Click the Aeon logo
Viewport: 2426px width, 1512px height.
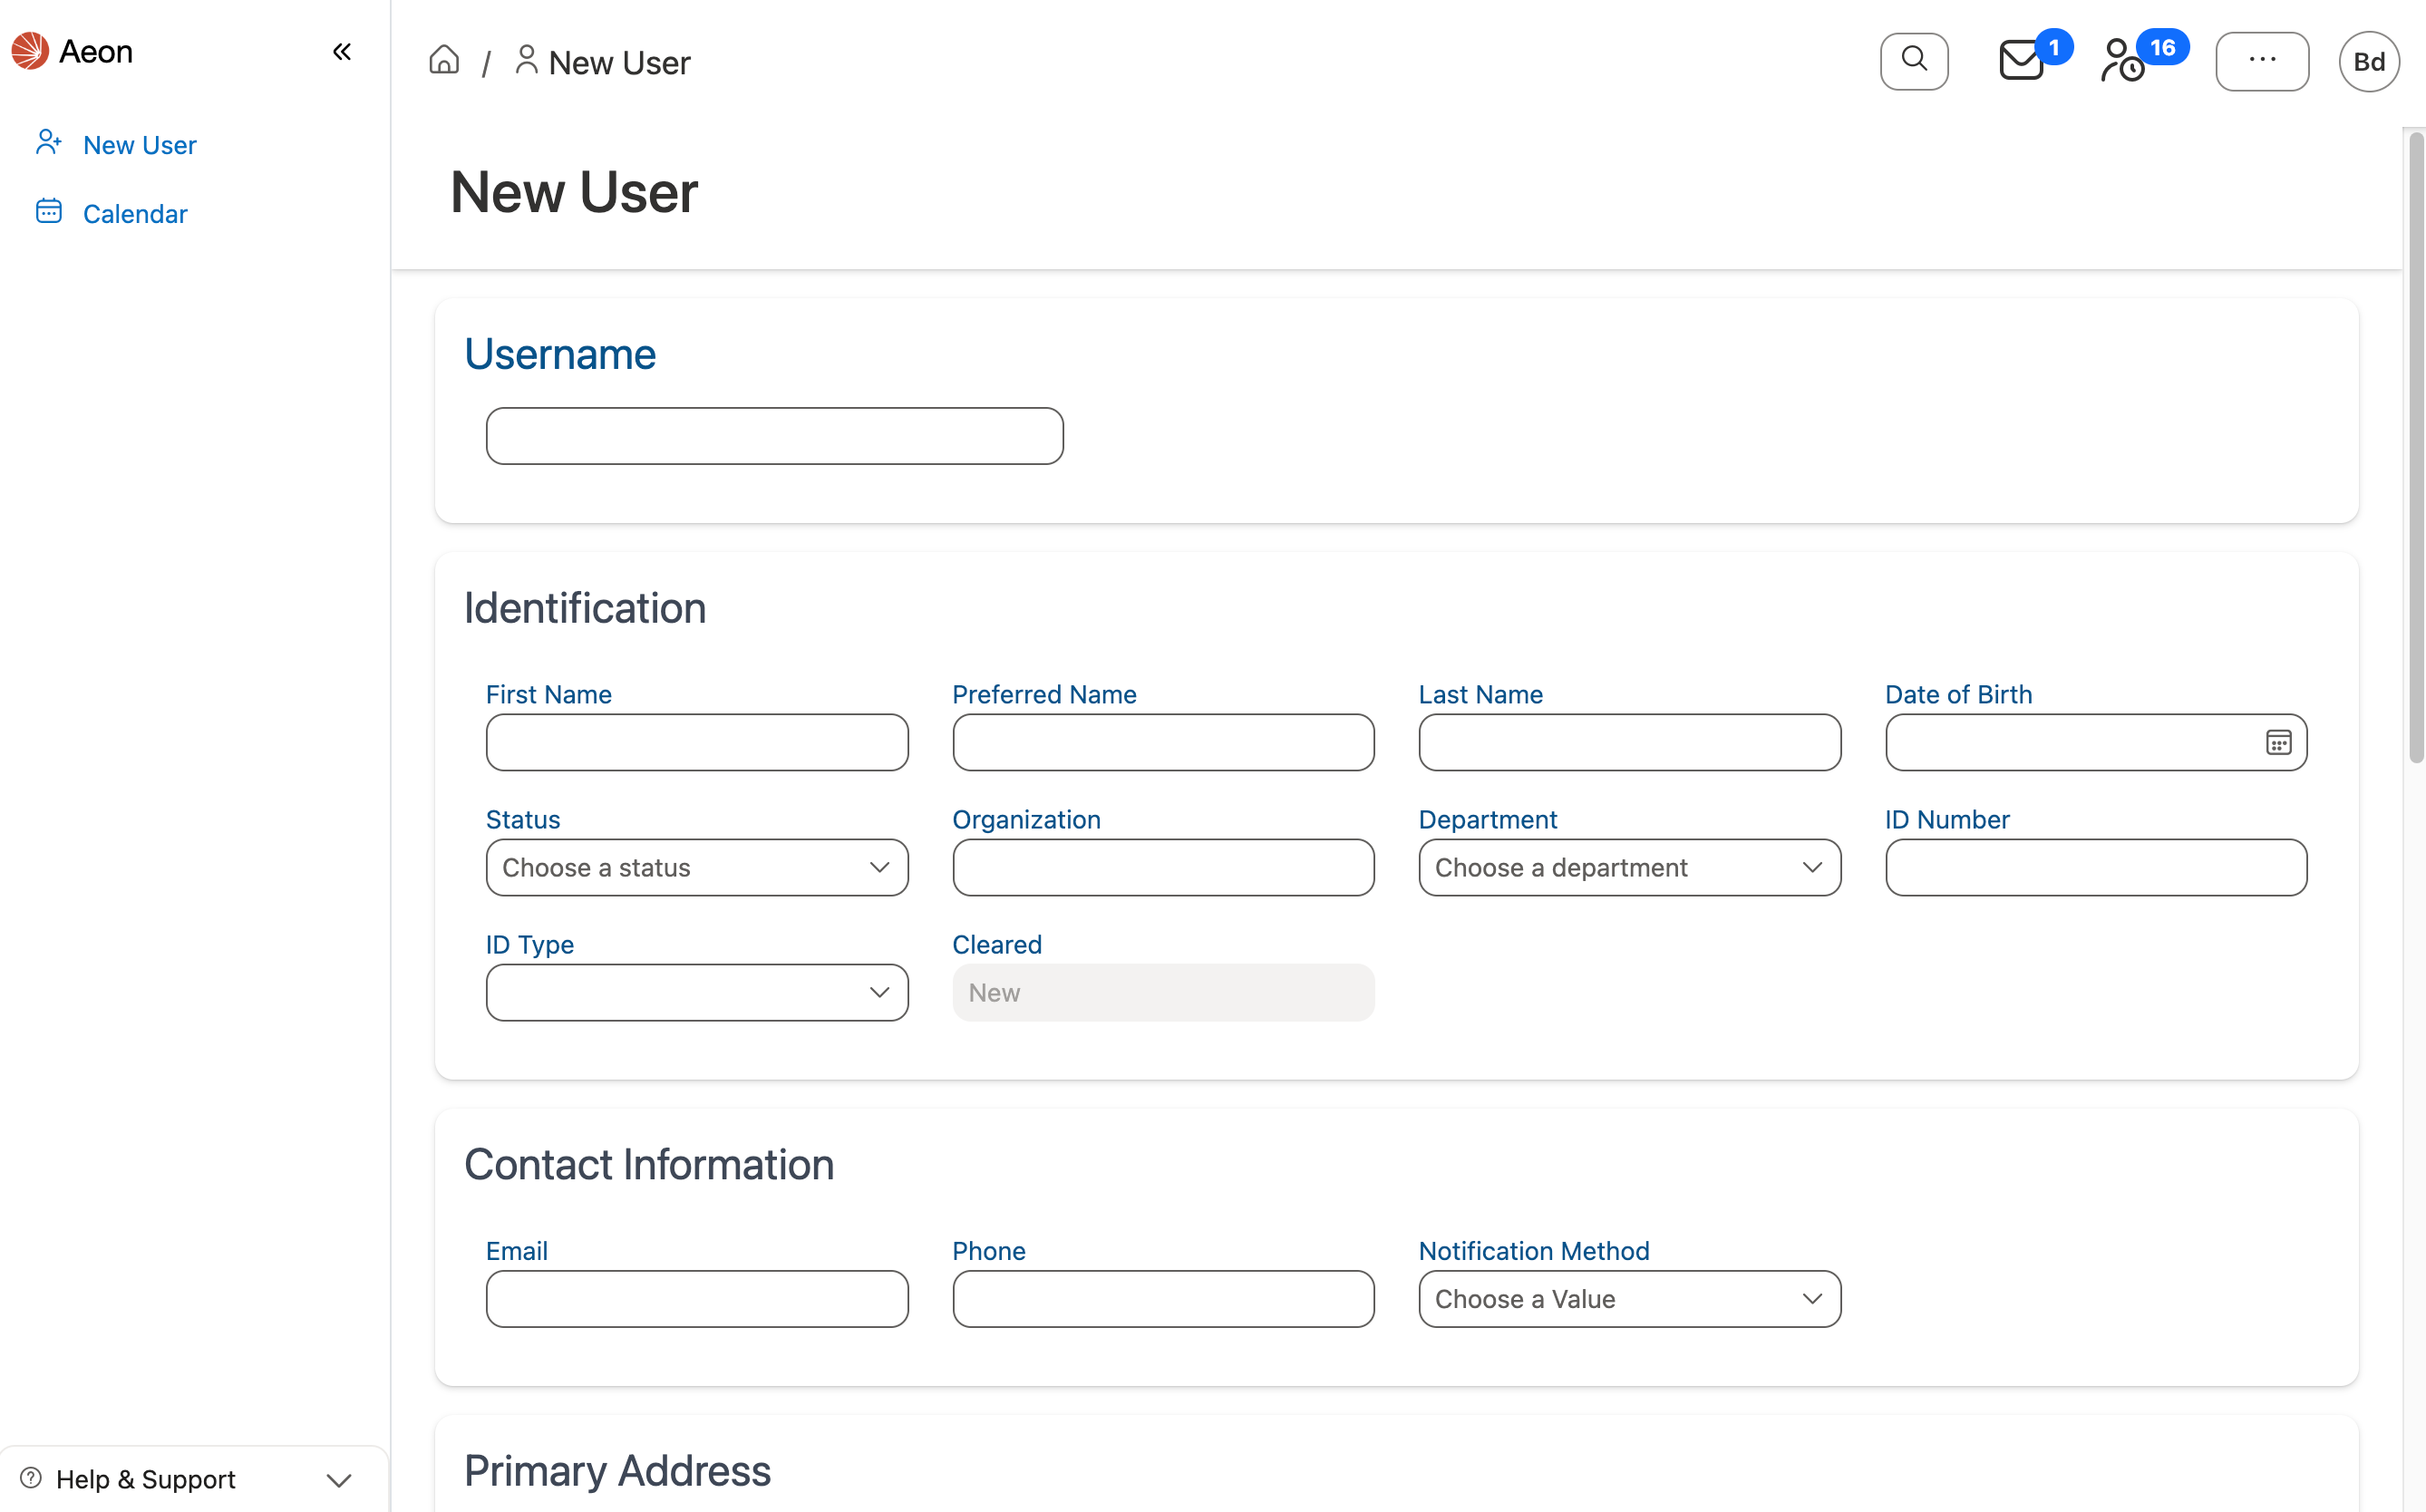[x=72, y=51]
